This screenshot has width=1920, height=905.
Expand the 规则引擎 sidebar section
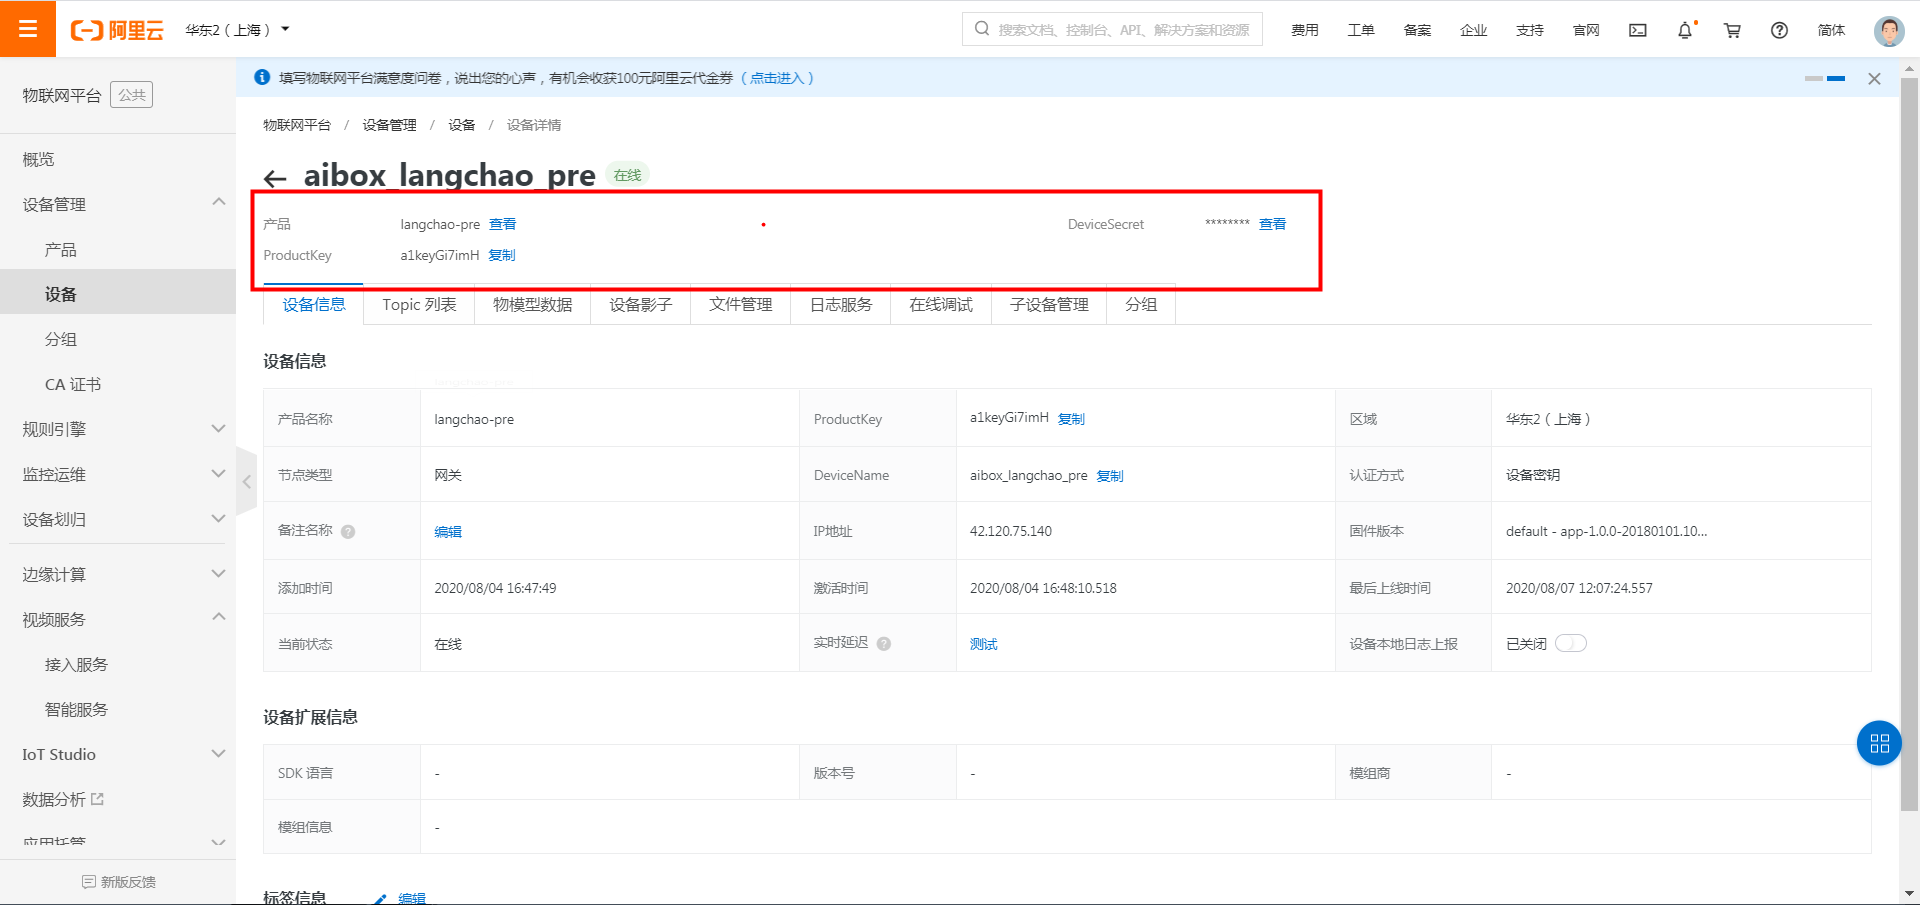219,428
